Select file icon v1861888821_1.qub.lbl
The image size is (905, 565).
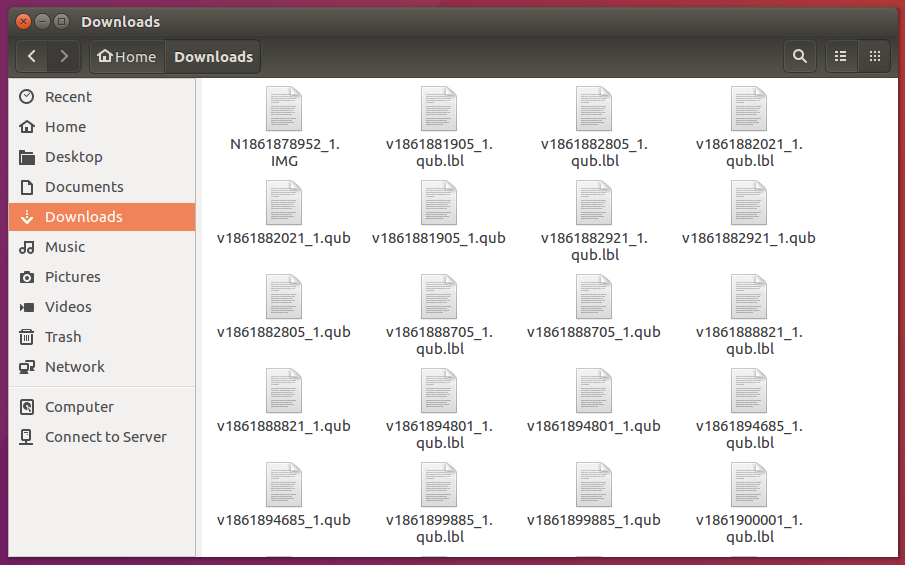(749, 297)
